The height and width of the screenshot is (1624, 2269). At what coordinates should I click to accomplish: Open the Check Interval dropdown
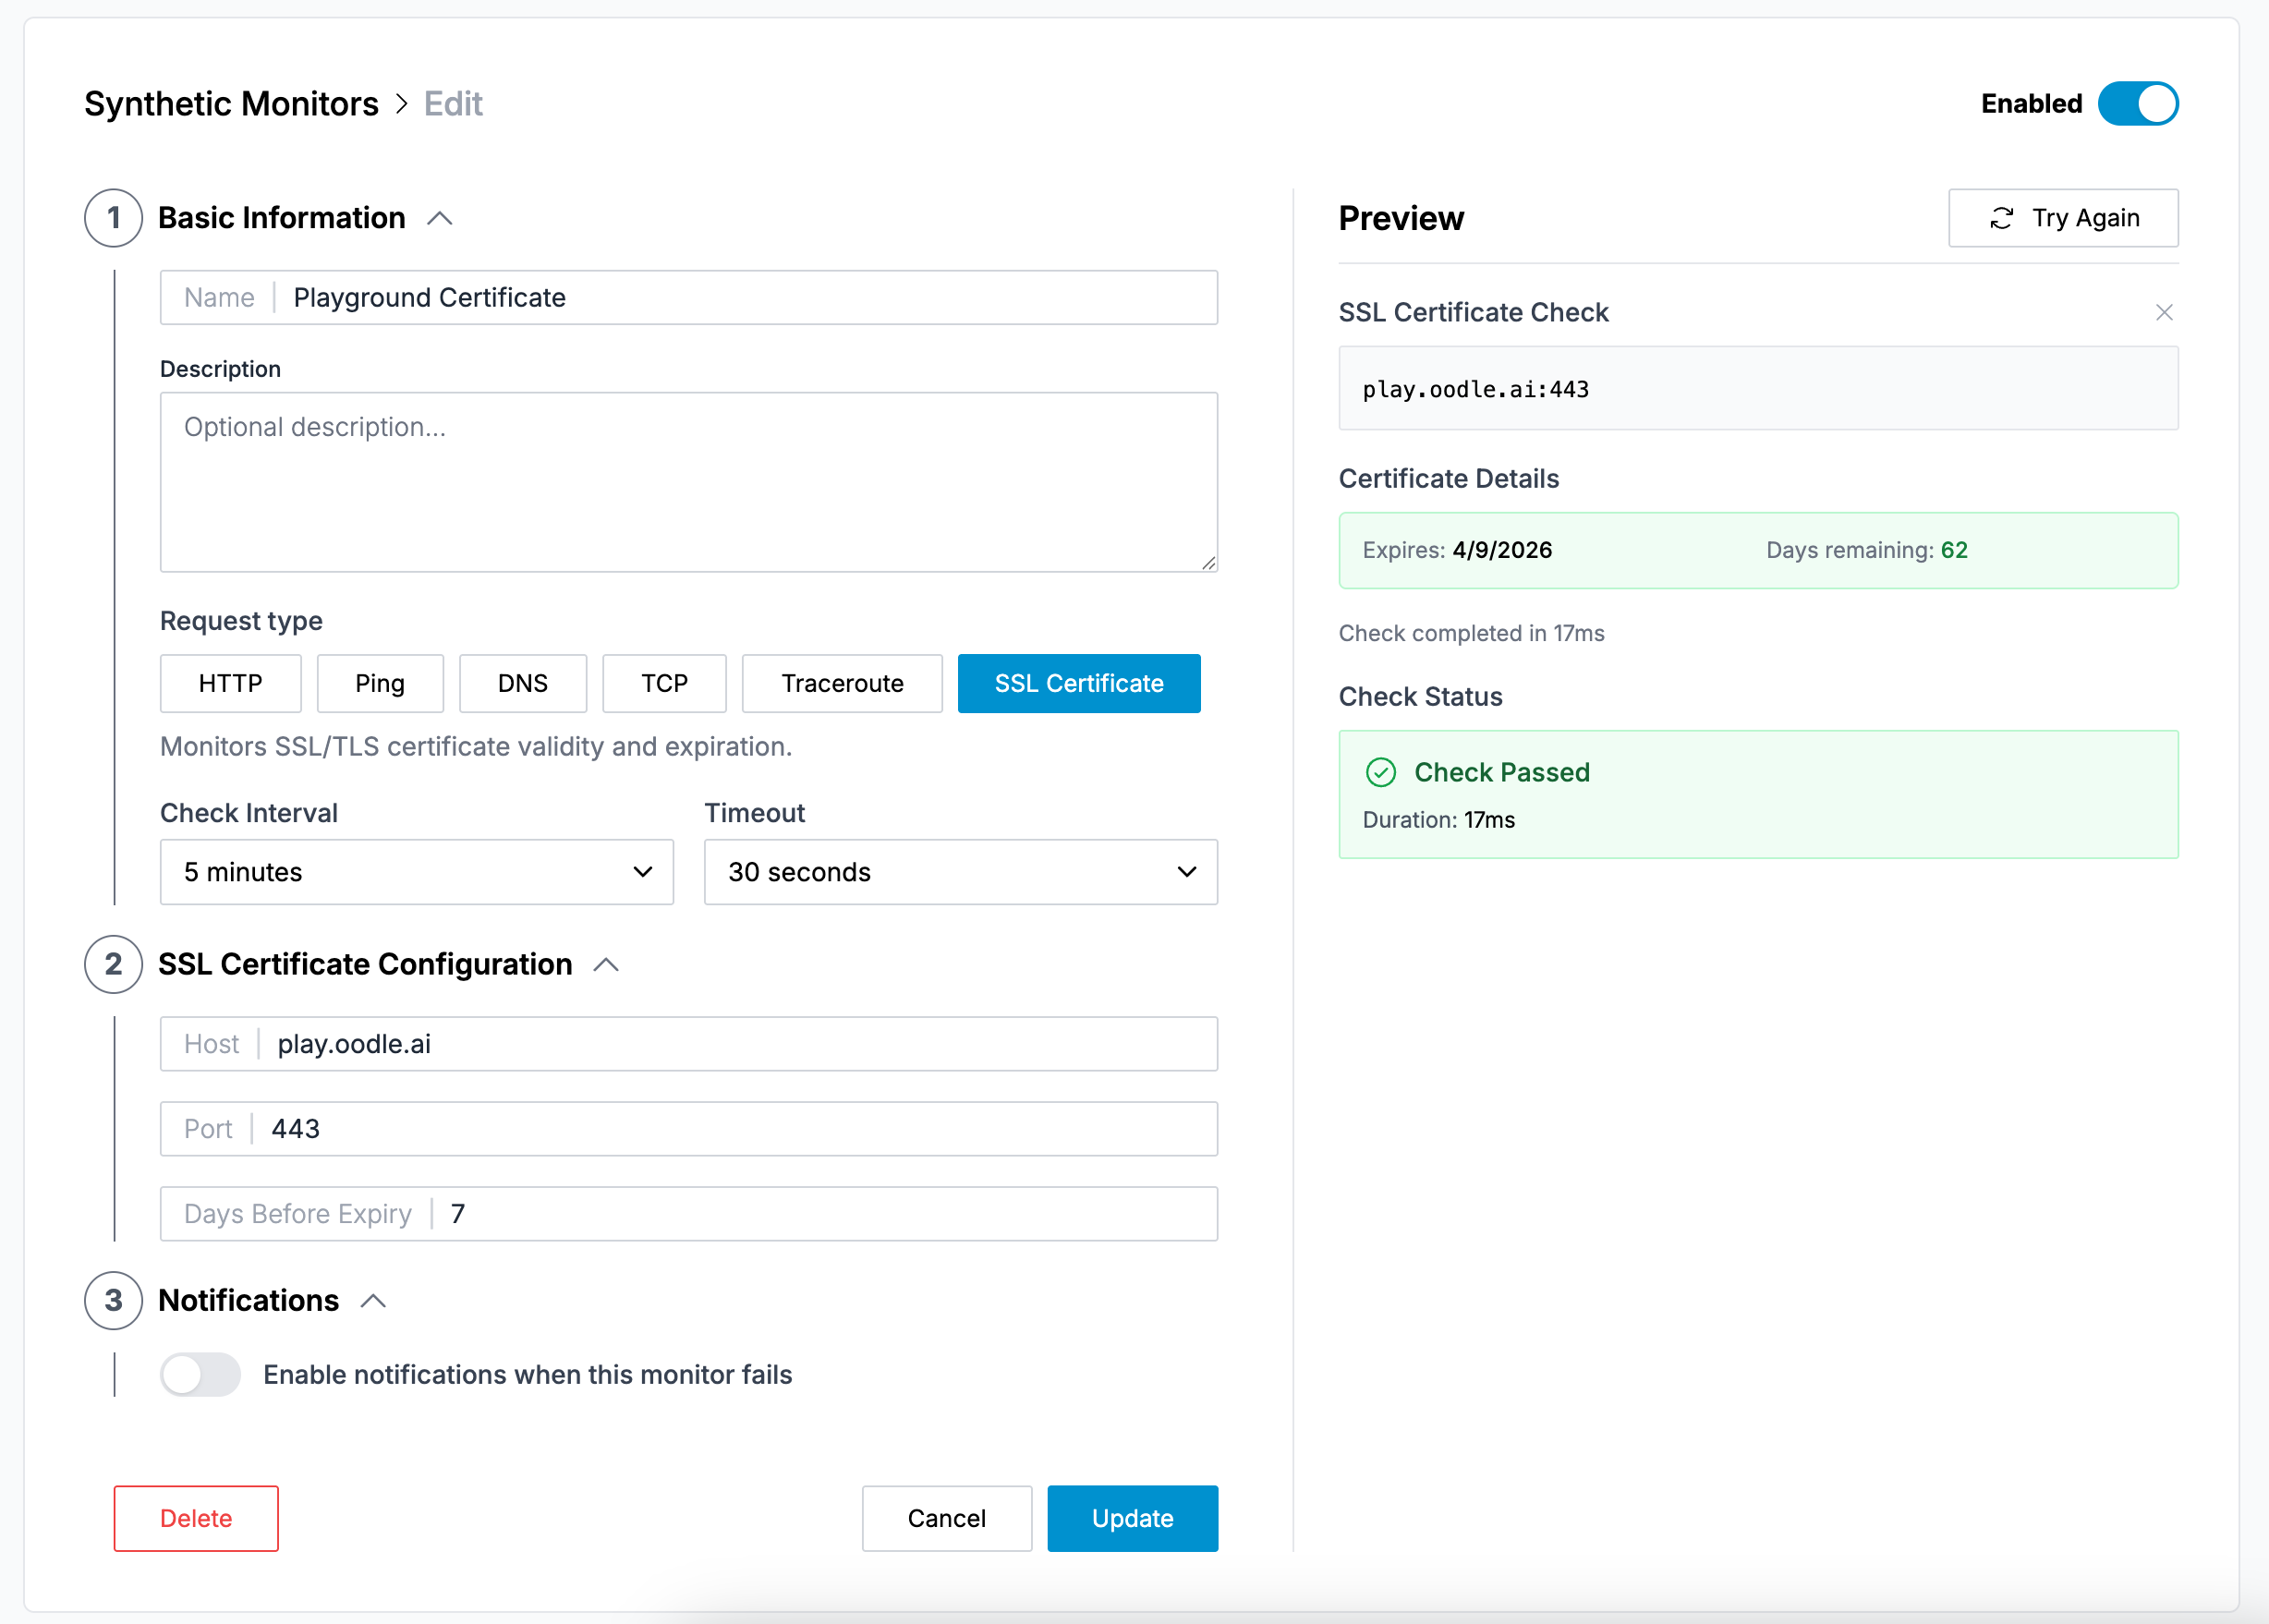point(416,872)
